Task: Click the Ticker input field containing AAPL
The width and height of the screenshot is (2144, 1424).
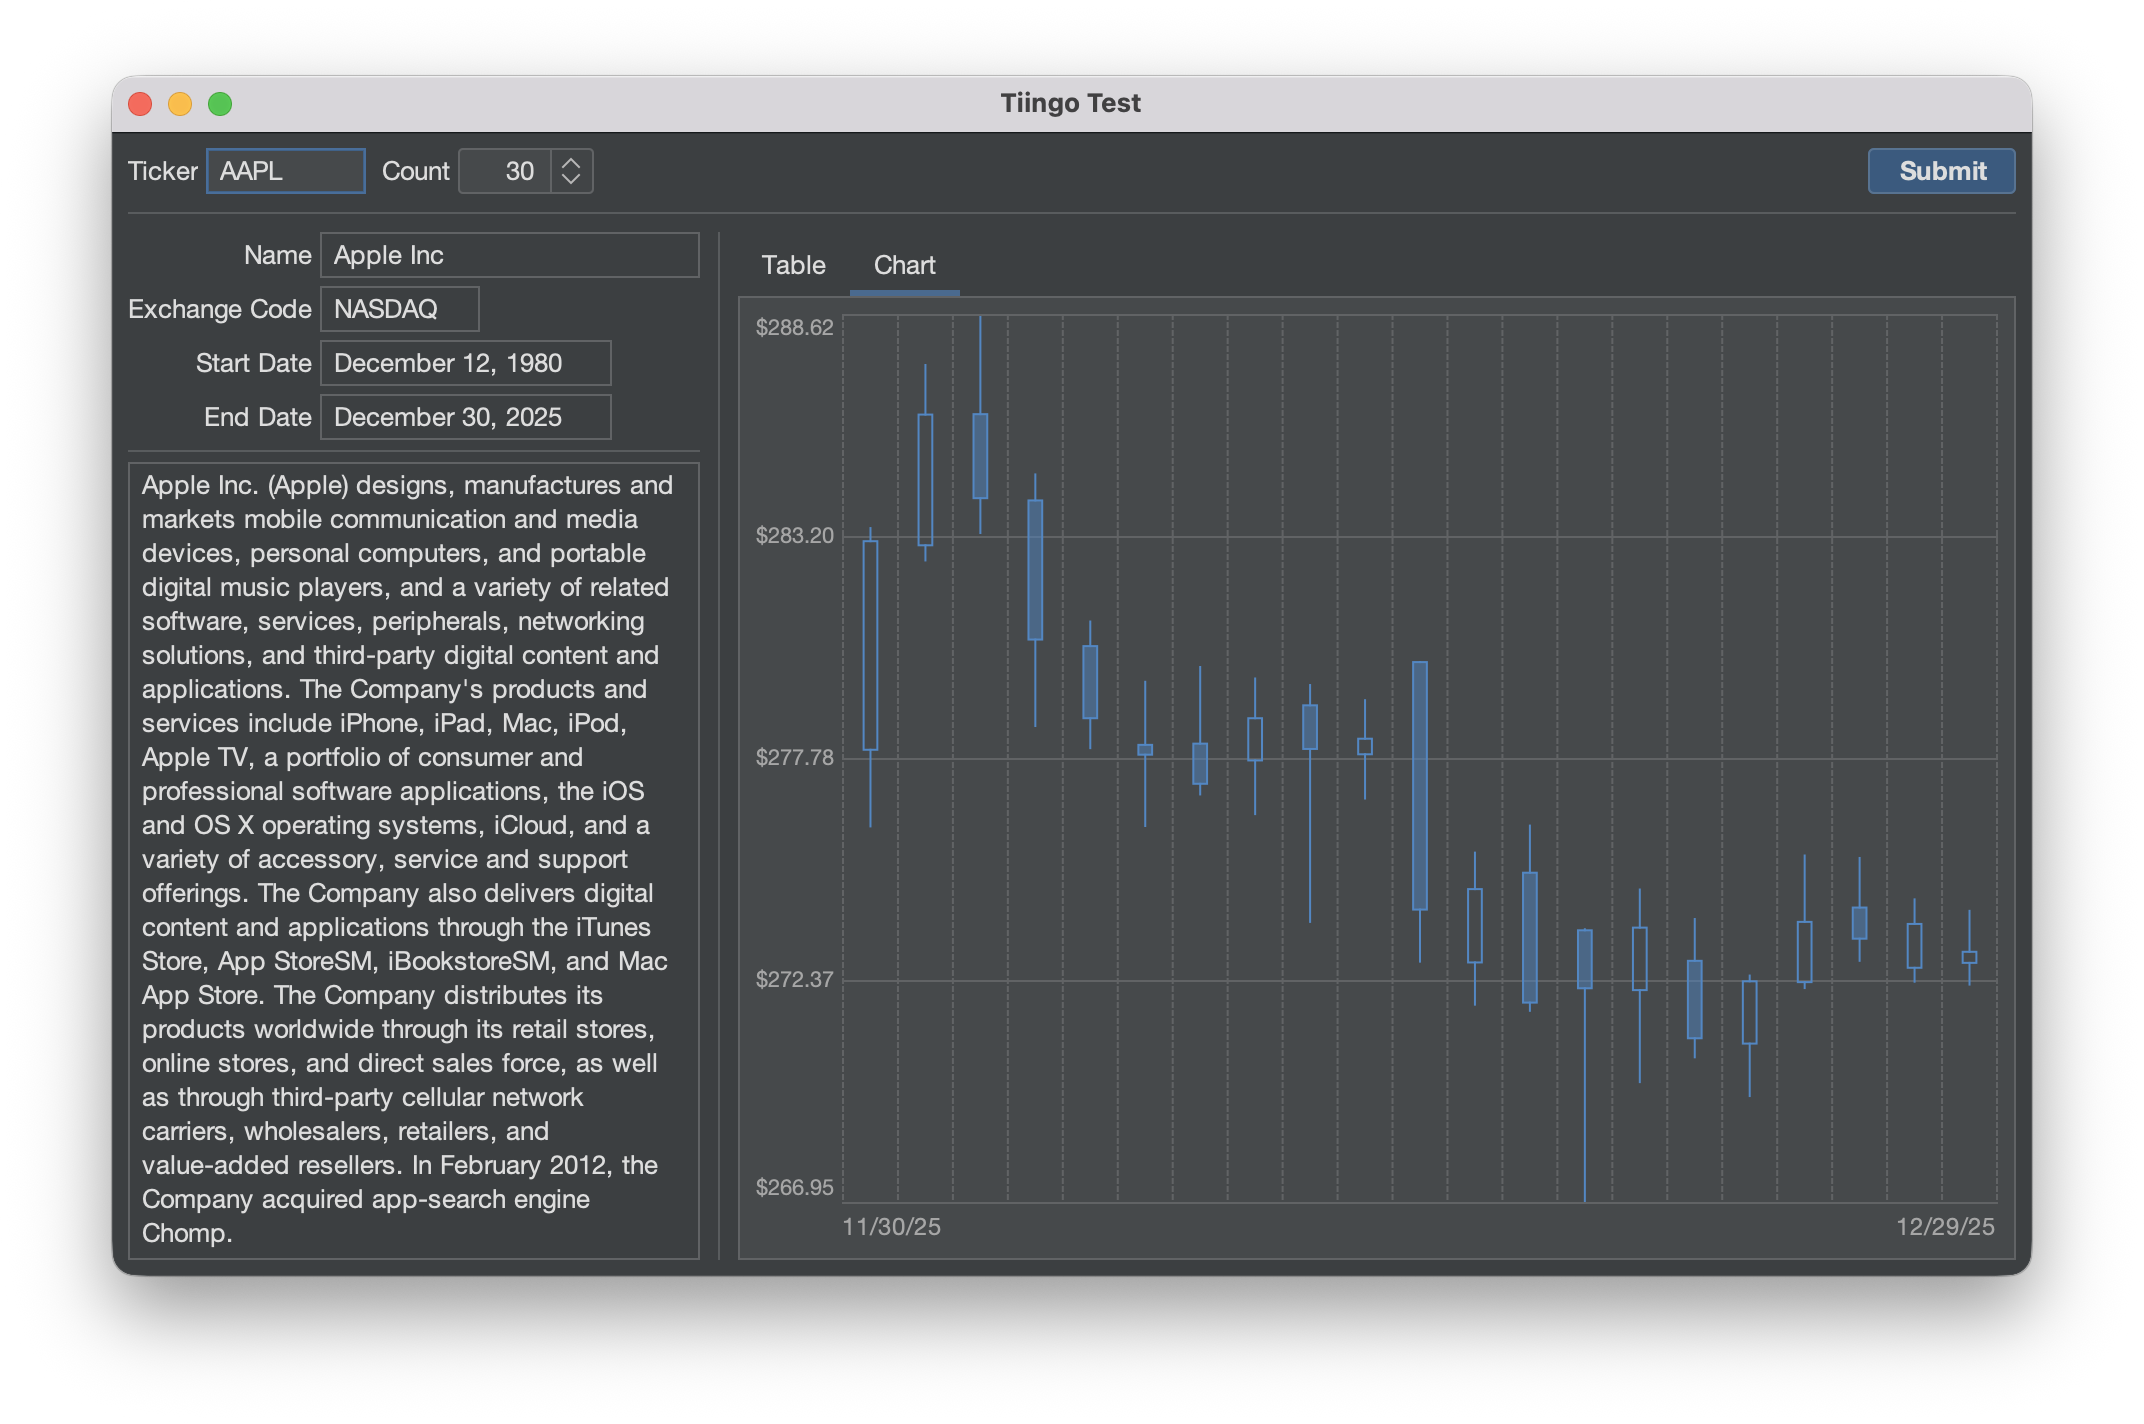Action: tap(286, 171)
